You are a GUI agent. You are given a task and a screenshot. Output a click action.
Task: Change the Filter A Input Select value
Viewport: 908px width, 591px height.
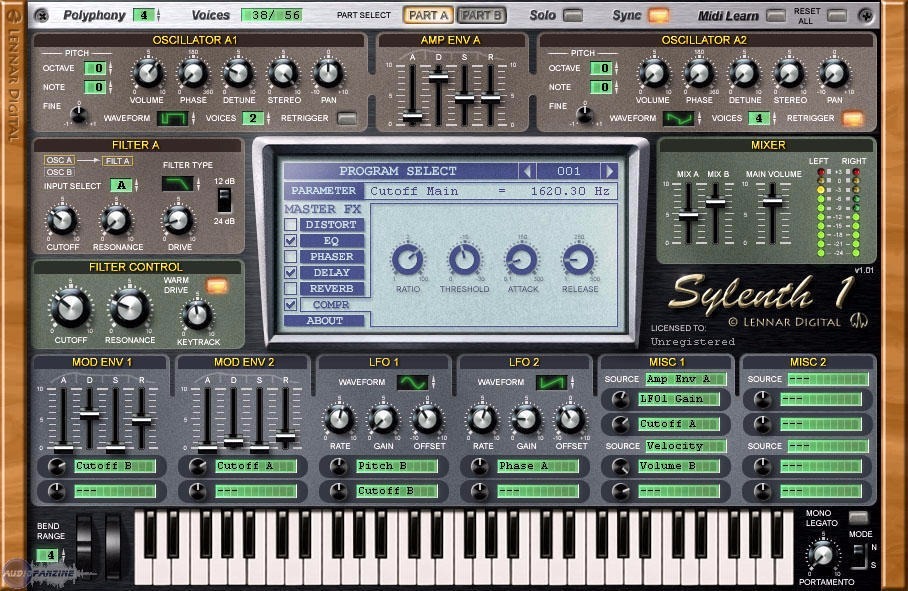(121, 185)
